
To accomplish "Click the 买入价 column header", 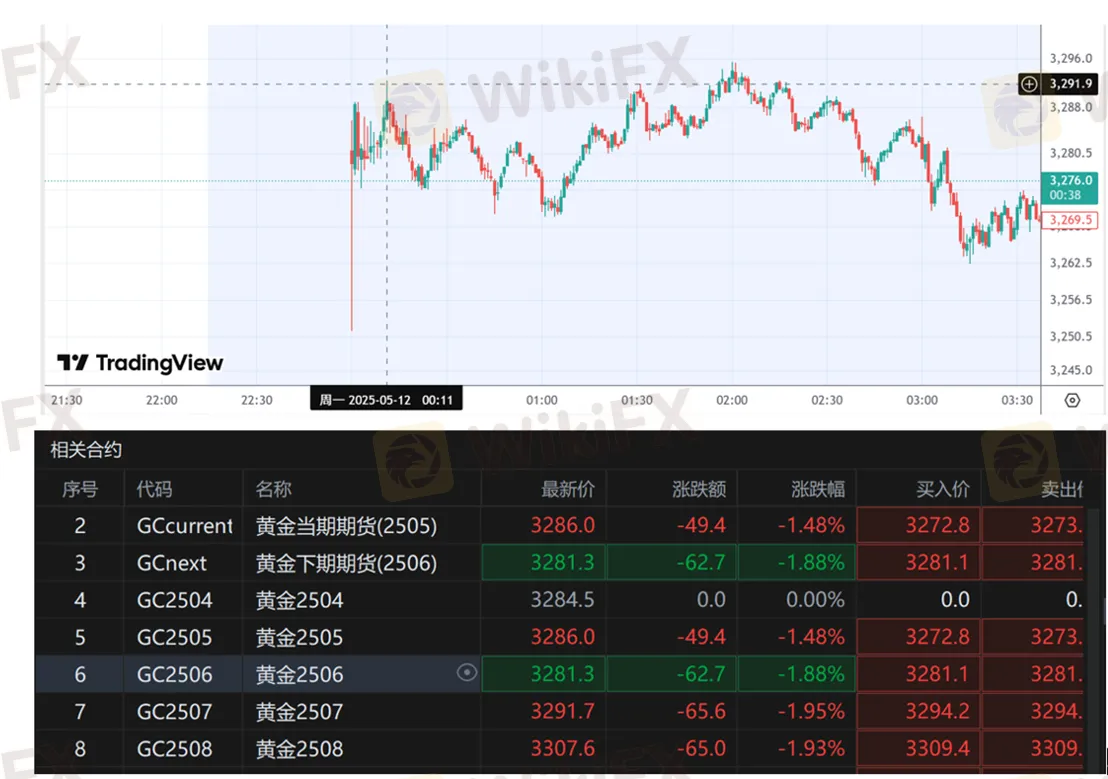I will 943,489.
